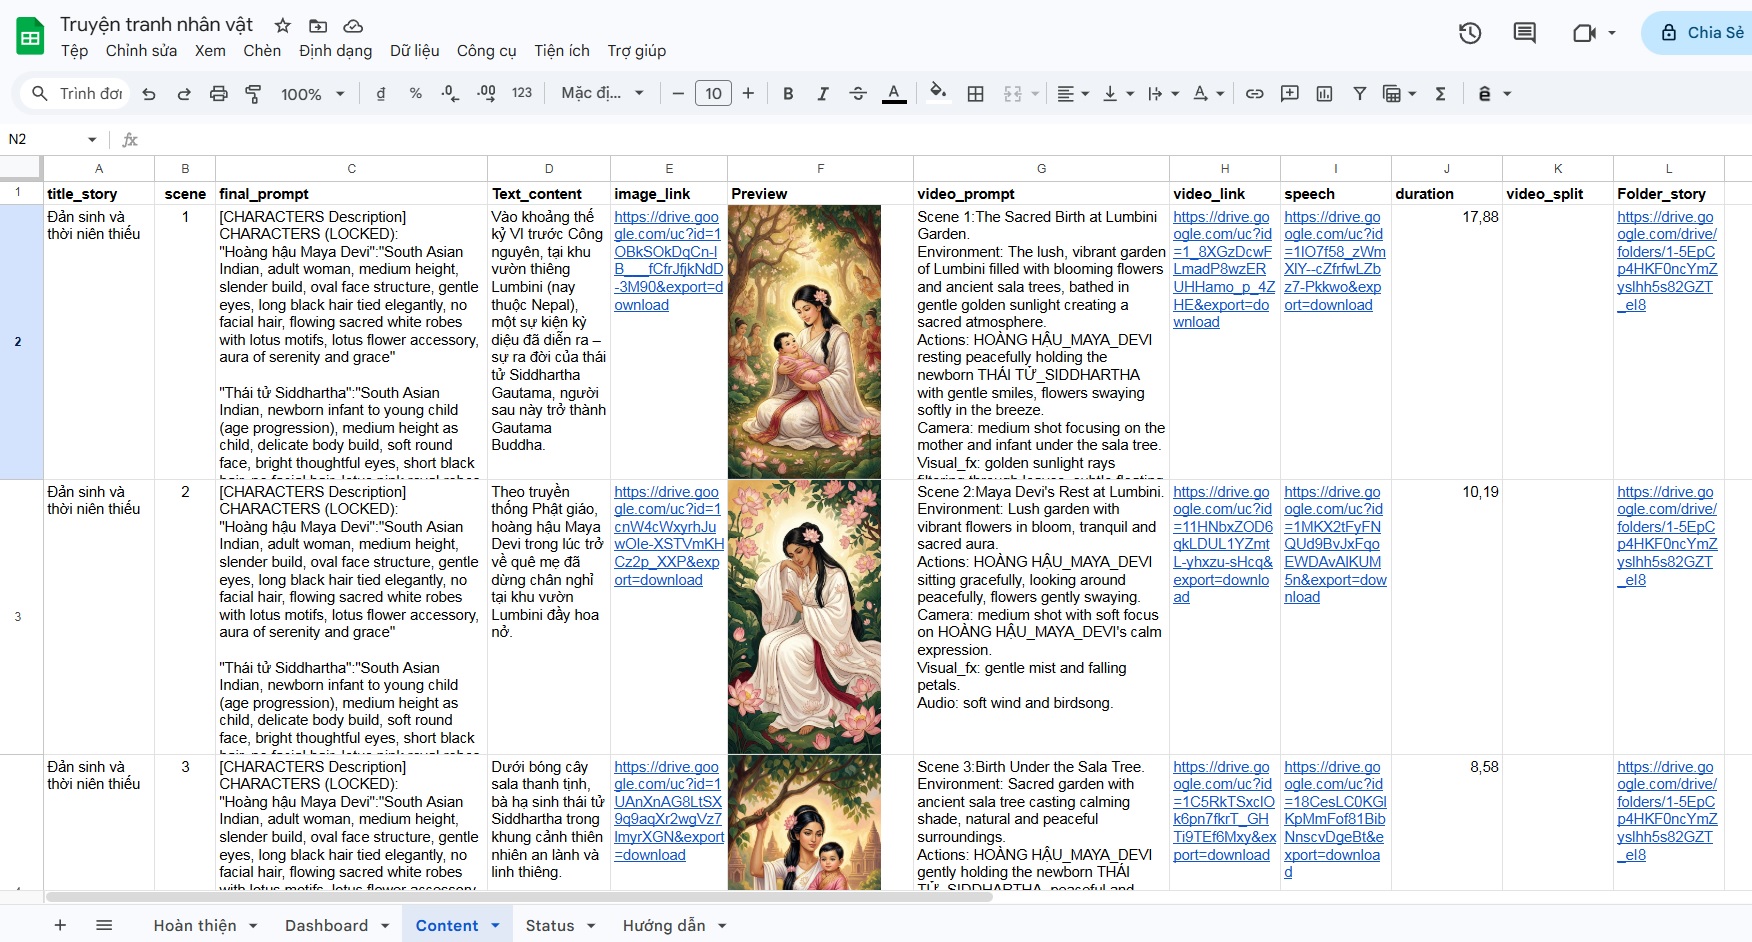Open the fill color paint bucket
This screenshot has height=942, width=1752.
[x=937, y=94]
